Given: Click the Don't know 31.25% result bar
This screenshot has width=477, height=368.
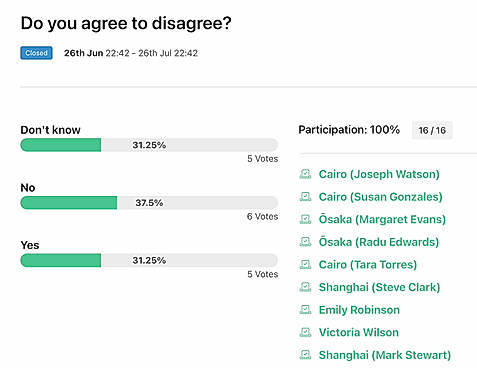Looking at the screenshot, I should [x=149, y=145].
